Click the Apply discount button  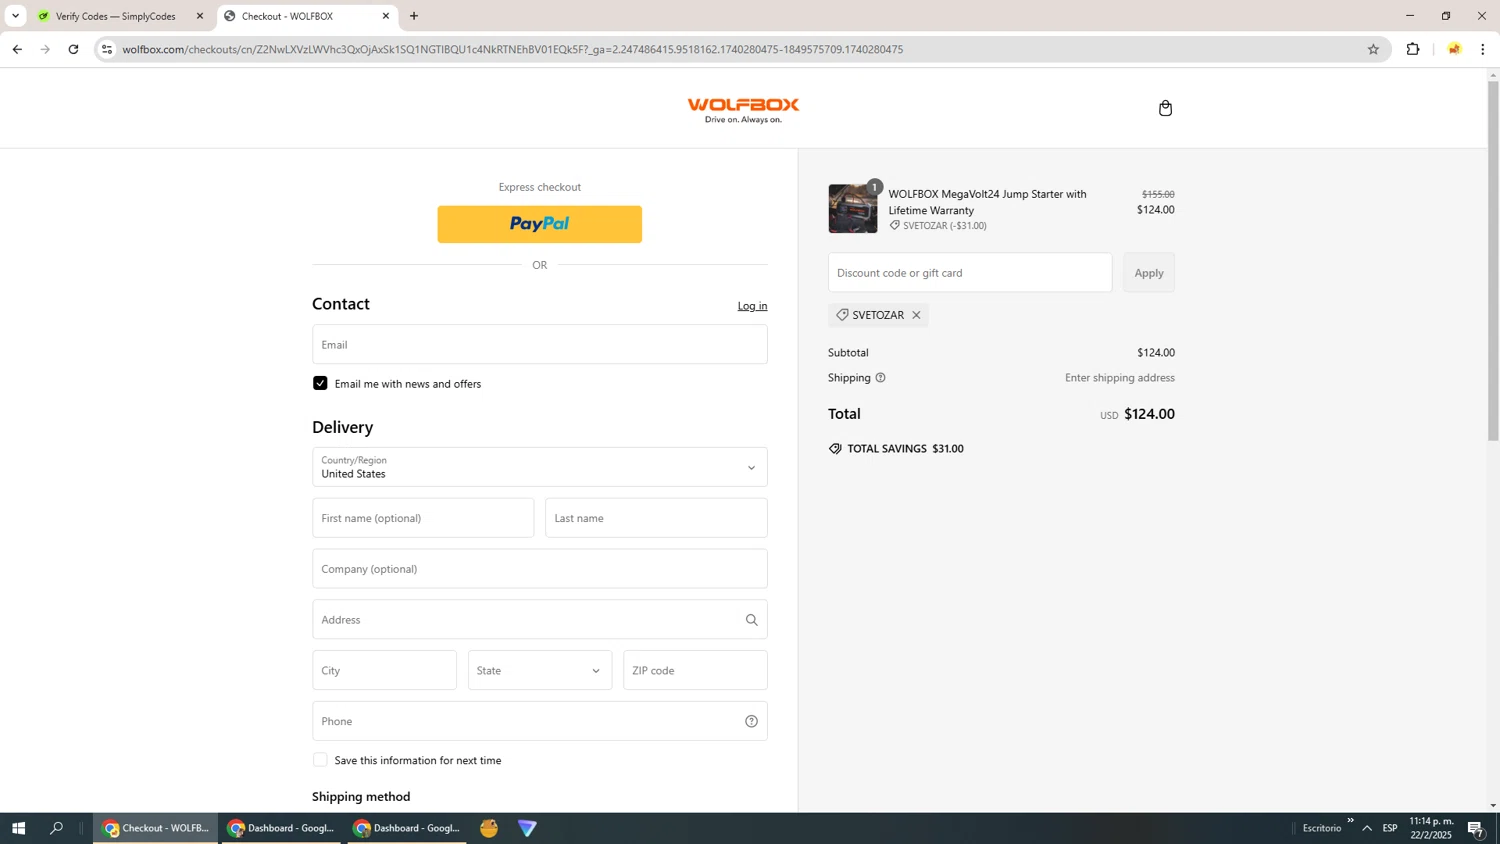coord(1149,273)
